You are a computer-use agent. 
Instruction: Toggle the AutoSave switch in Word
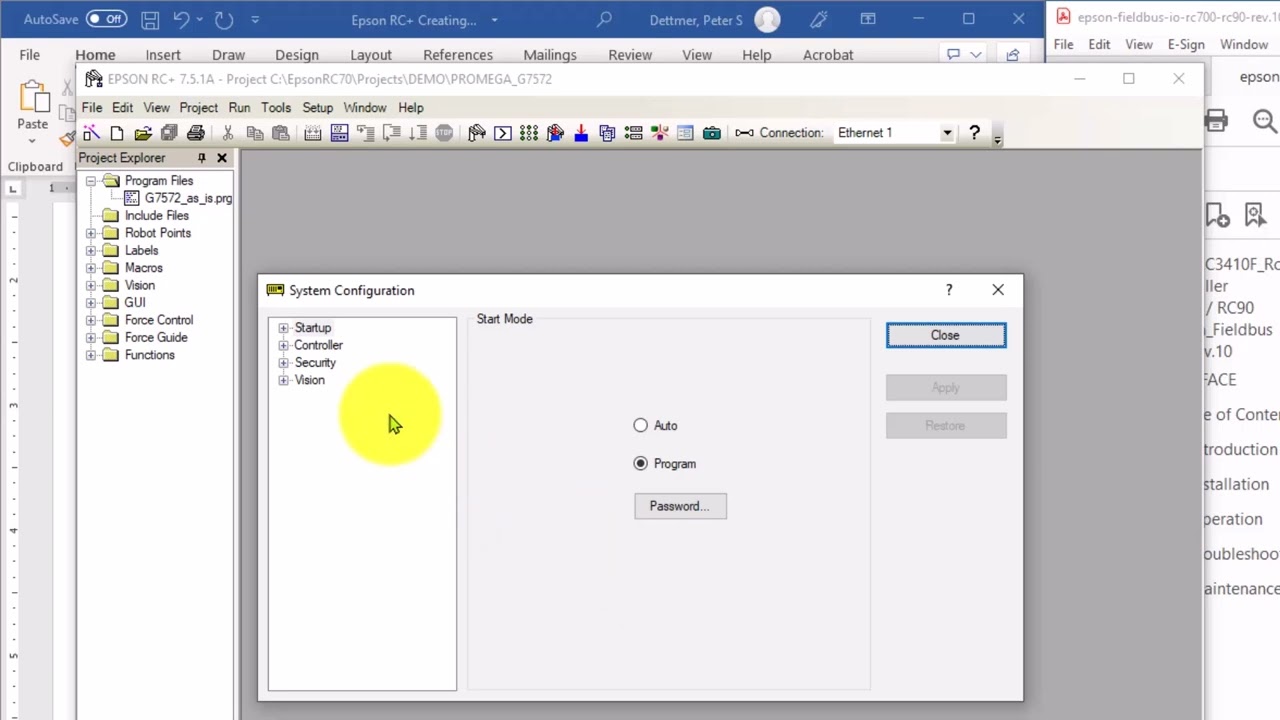[x=106, y=19]
